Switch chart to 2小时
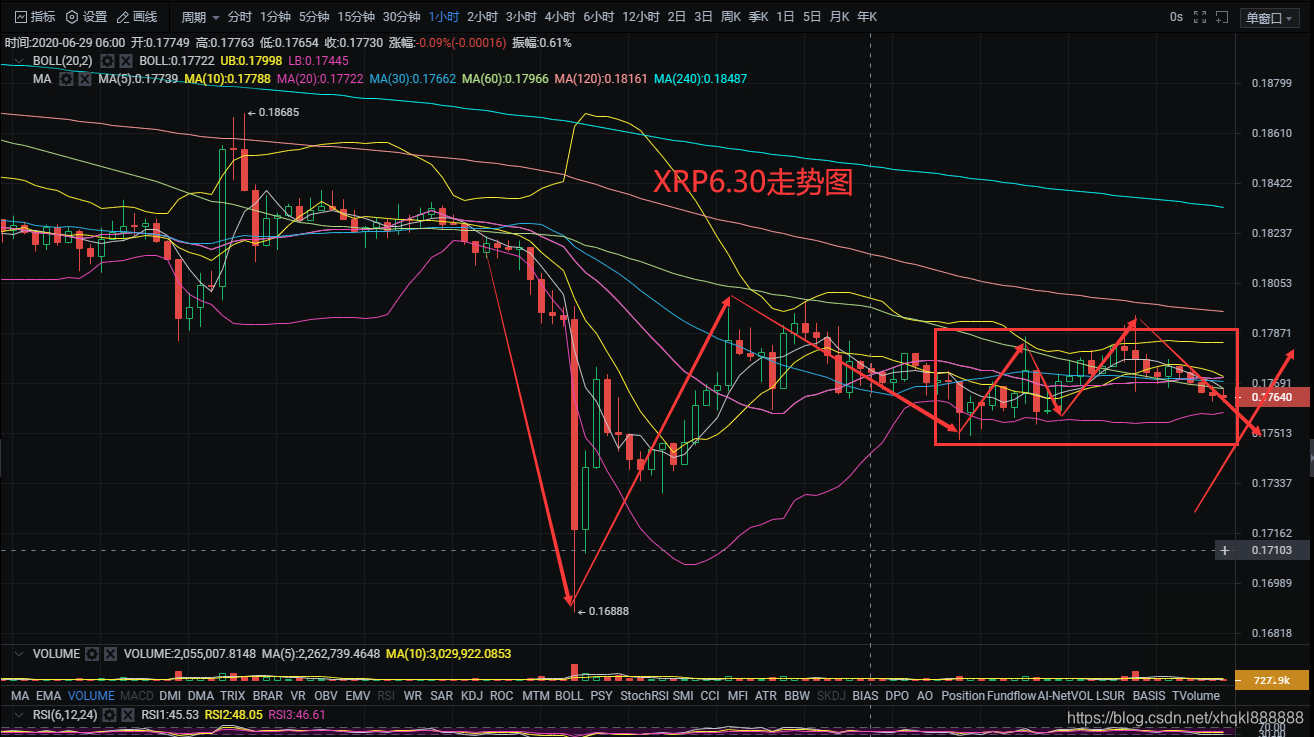Screen dimensions: 1314x737 [x=482, y=17]
